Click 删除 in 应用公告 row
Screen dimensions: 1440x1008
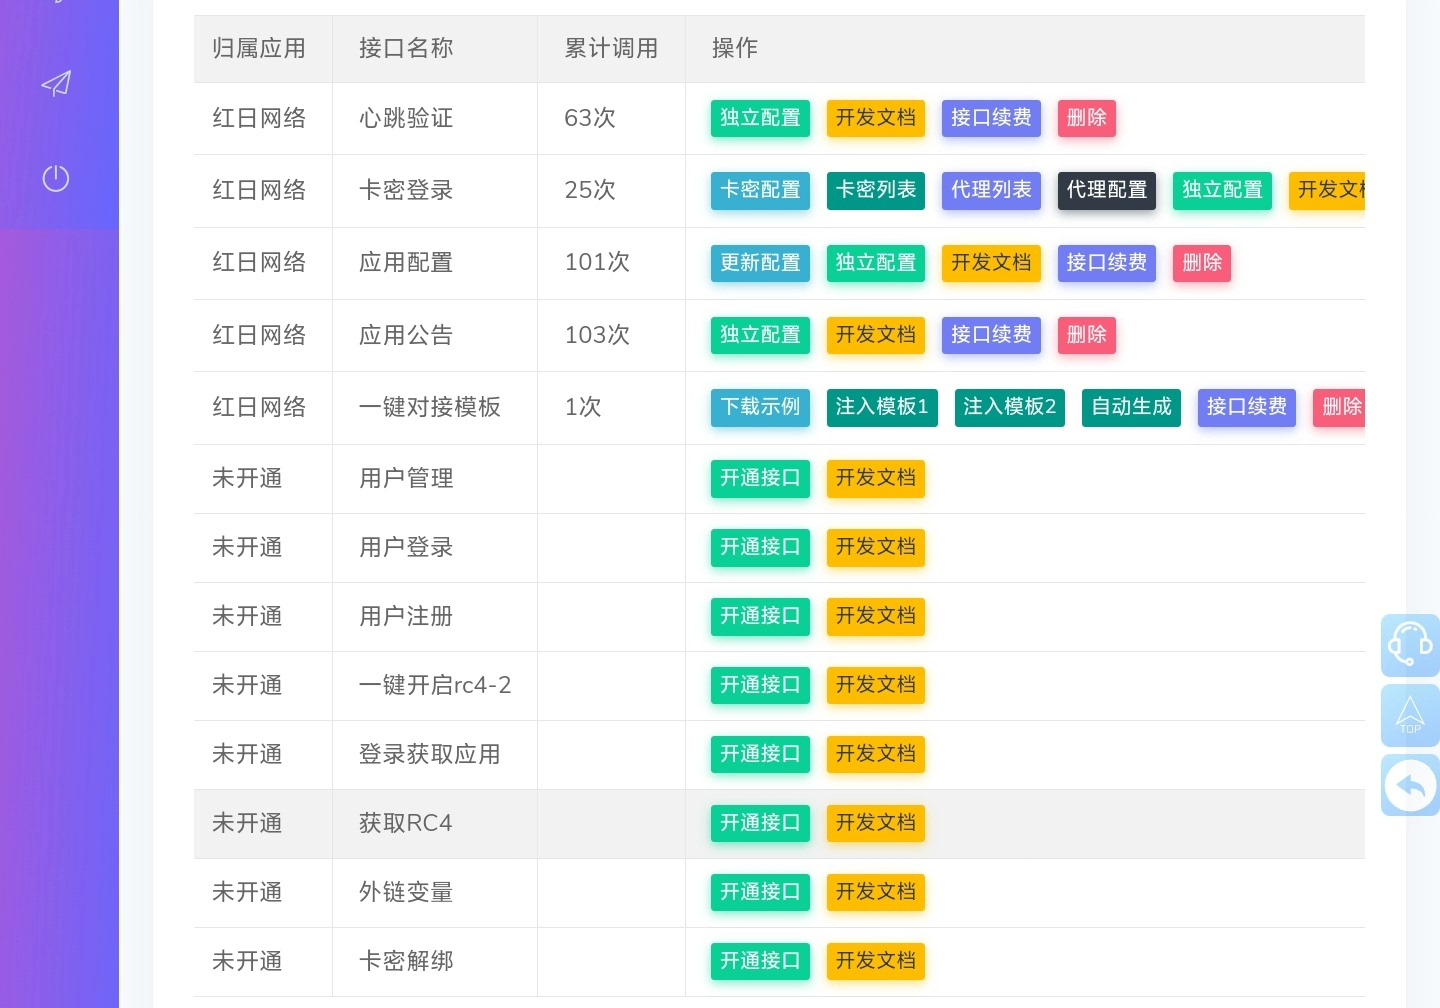tap(1087, 335)
